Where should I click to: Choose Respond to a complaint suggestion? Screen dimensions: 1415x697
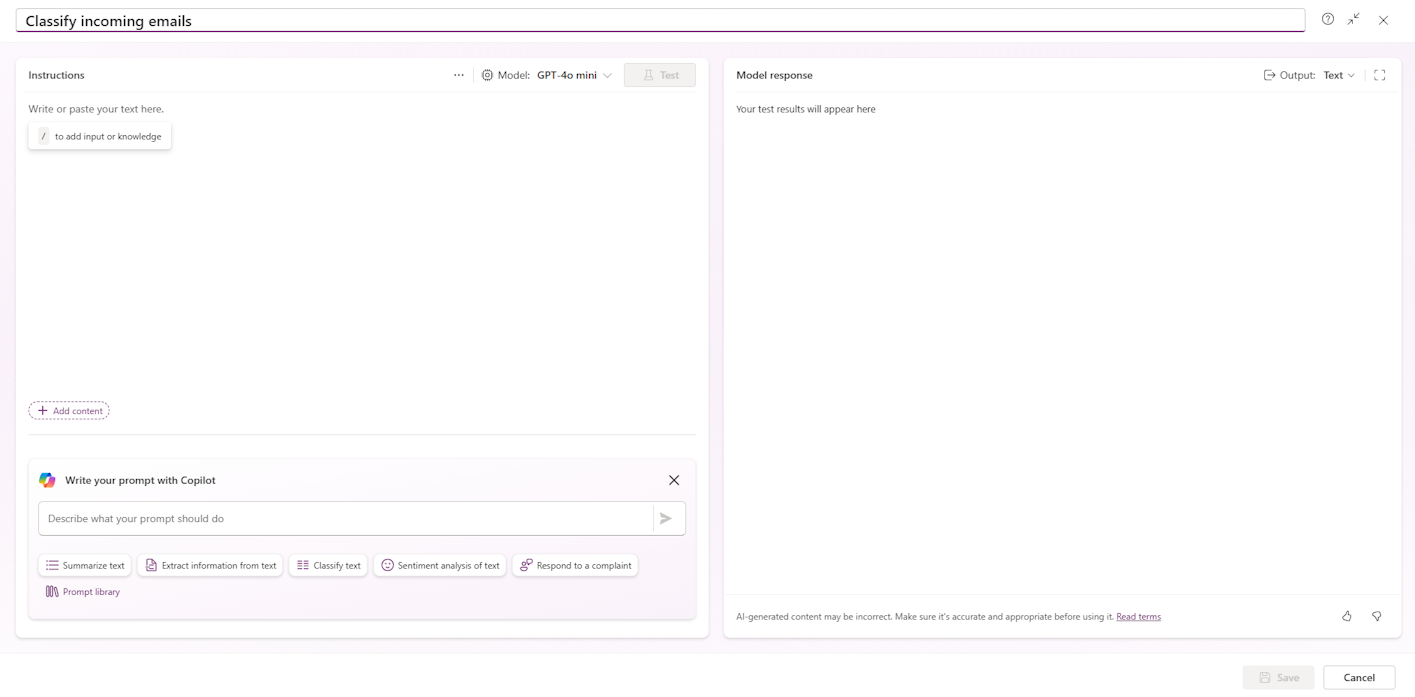[x=575, y=565]
